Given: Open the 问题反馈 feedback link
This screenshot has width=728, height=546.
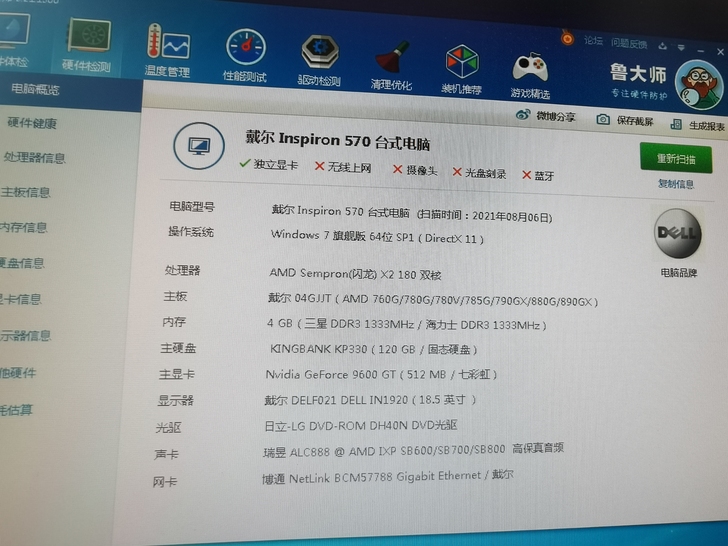Looking at the screenshot, I should click(629, 44).
